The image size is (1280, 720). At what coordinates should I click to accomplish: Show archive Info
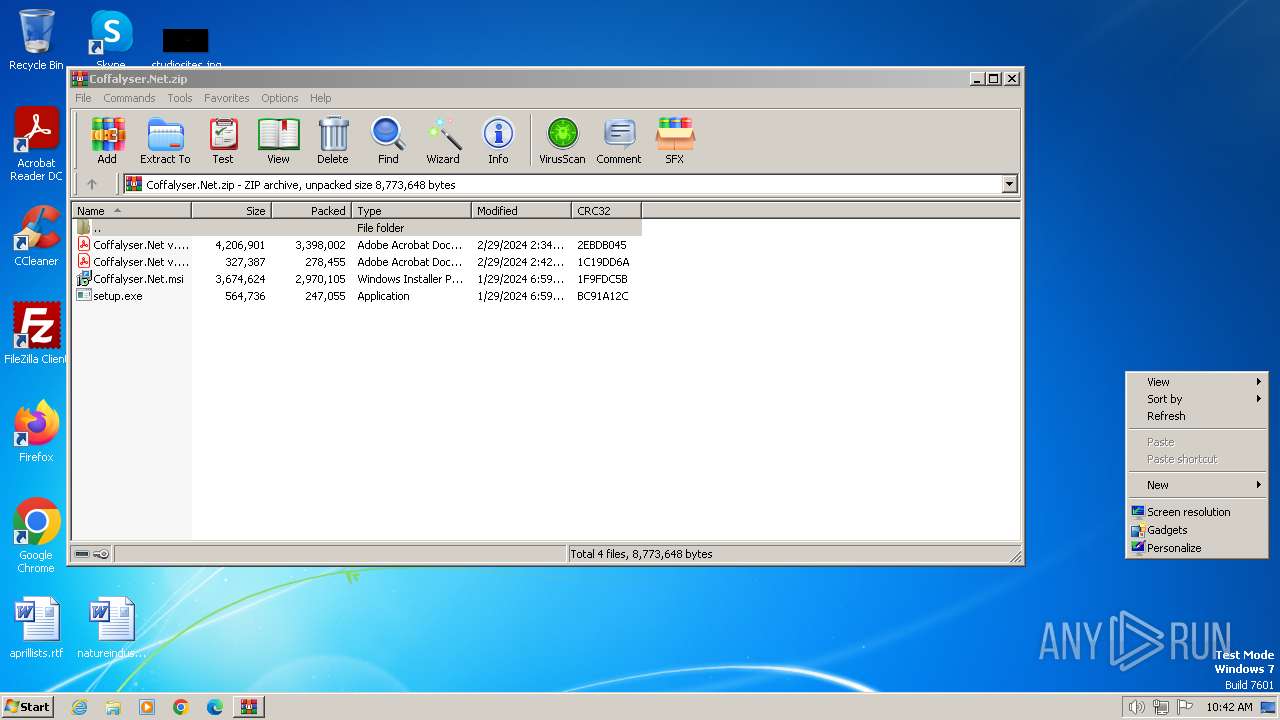[498, 141]
